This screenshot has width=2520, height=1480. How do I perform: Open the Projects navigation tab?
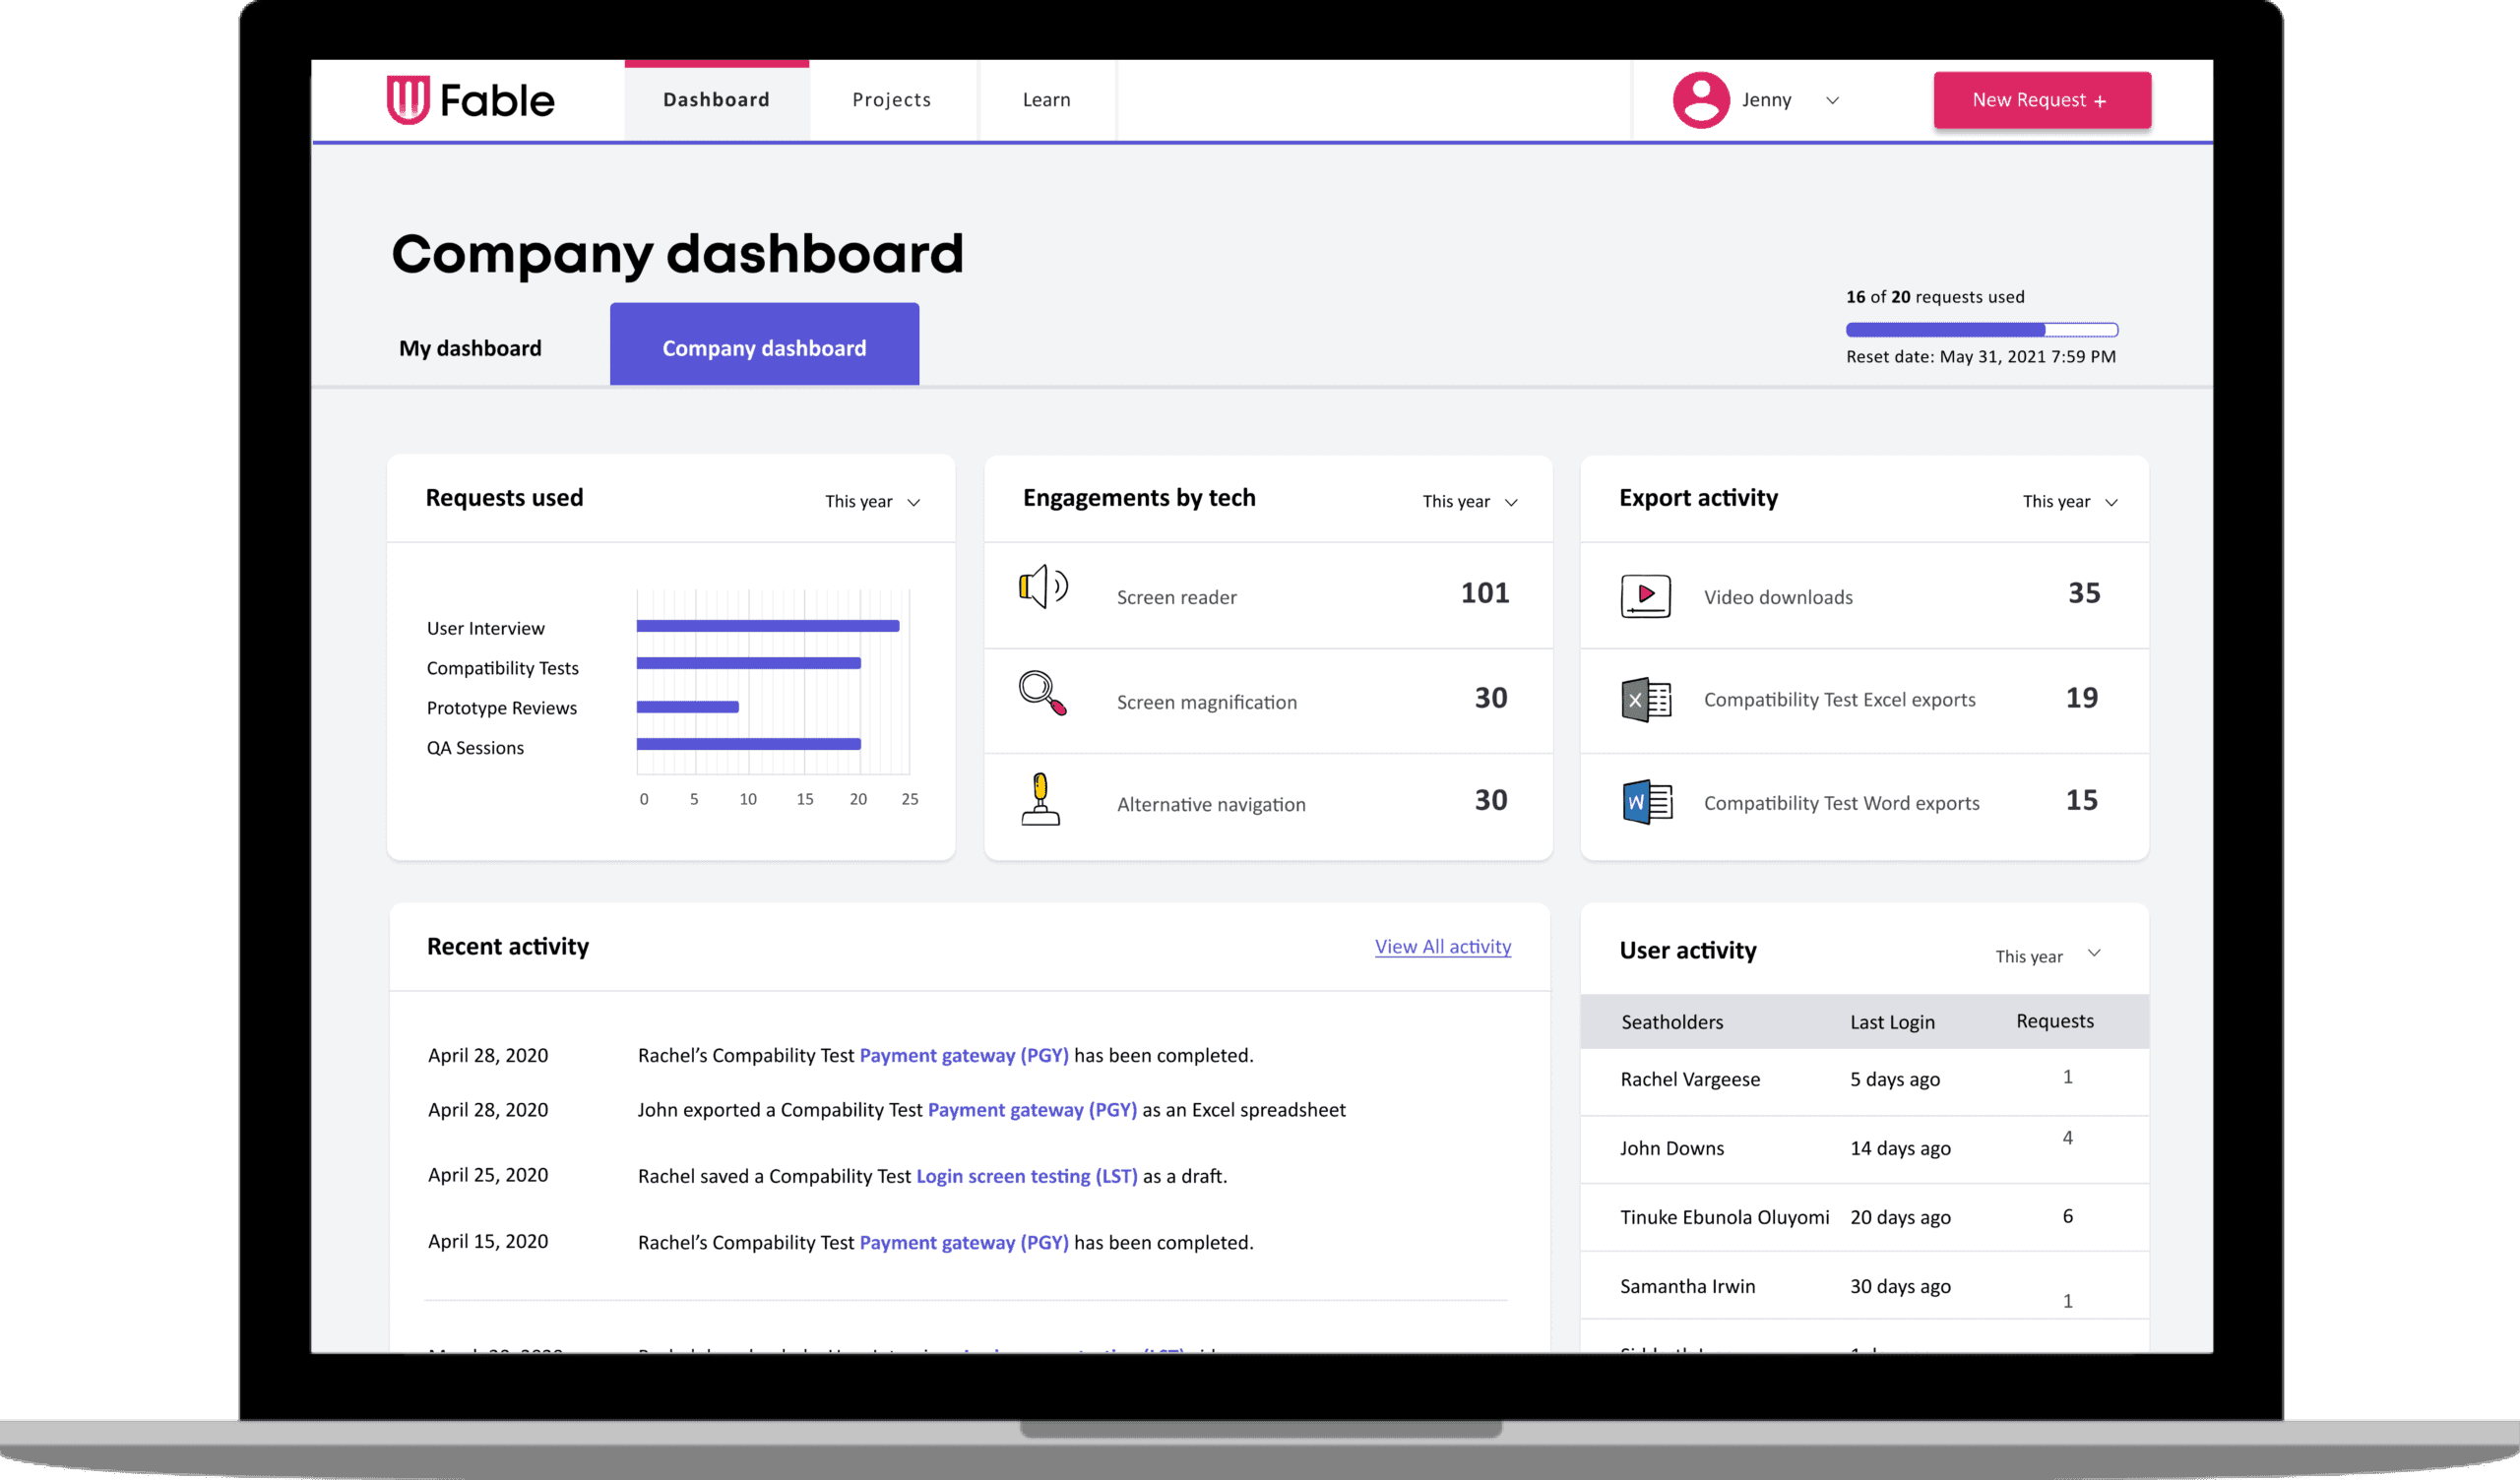coord(891,100)
